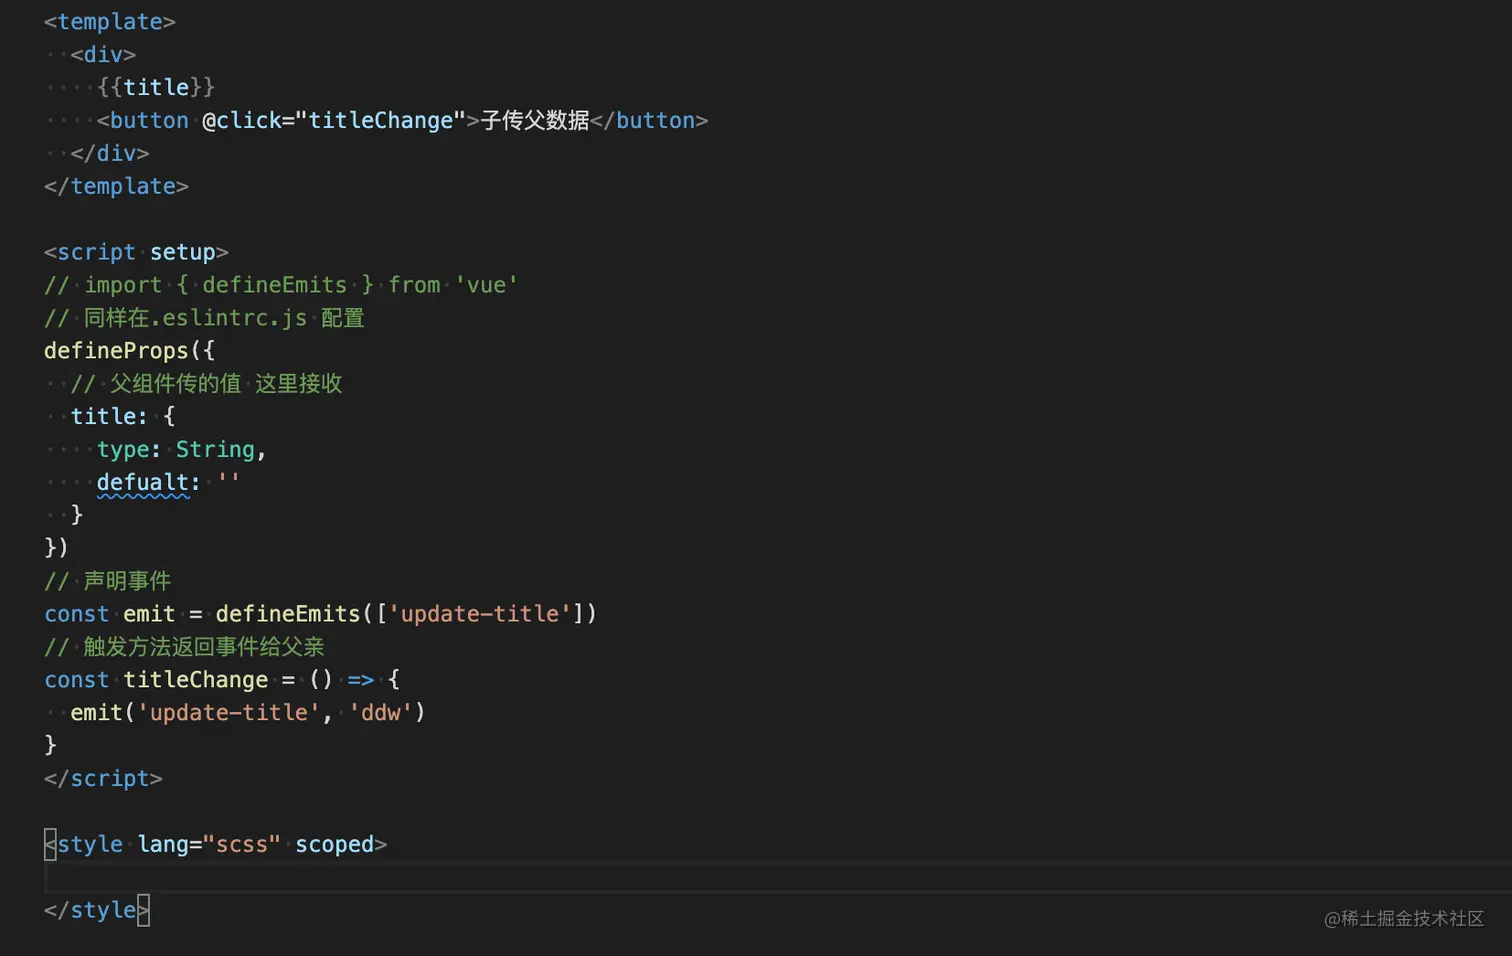Click the emit('update-title', 'ddw') call
The width and height of the screenshot is (1512, 956).
248,713
